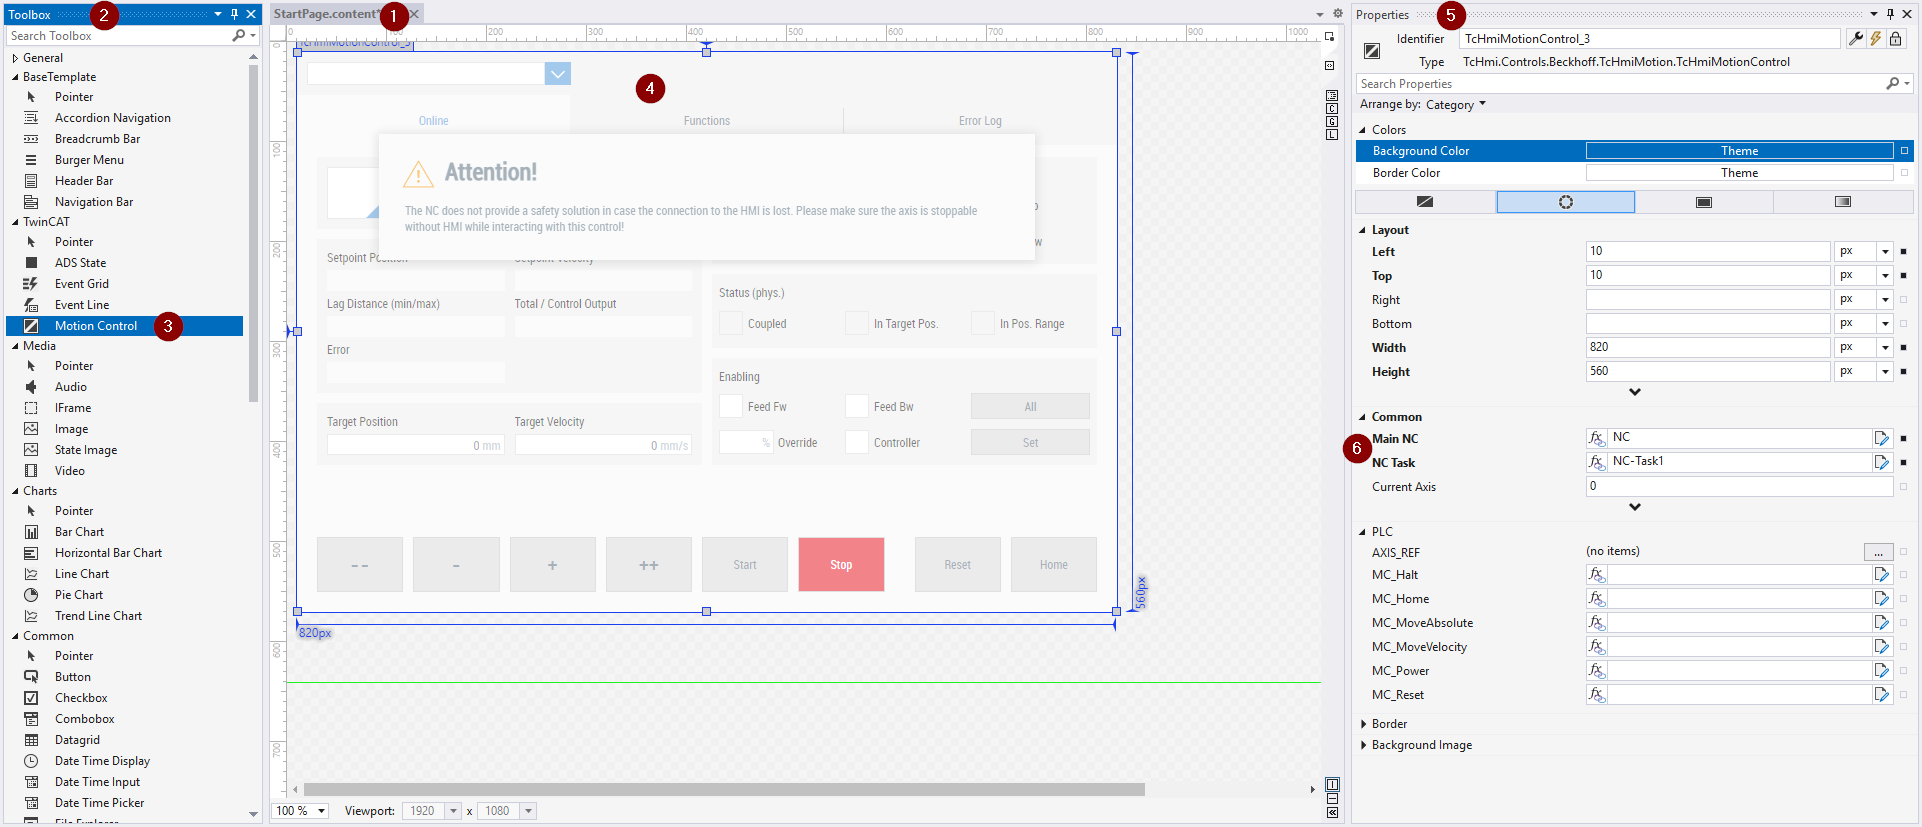Enable the Feed Bw checkbox

[x=857, y=407]
